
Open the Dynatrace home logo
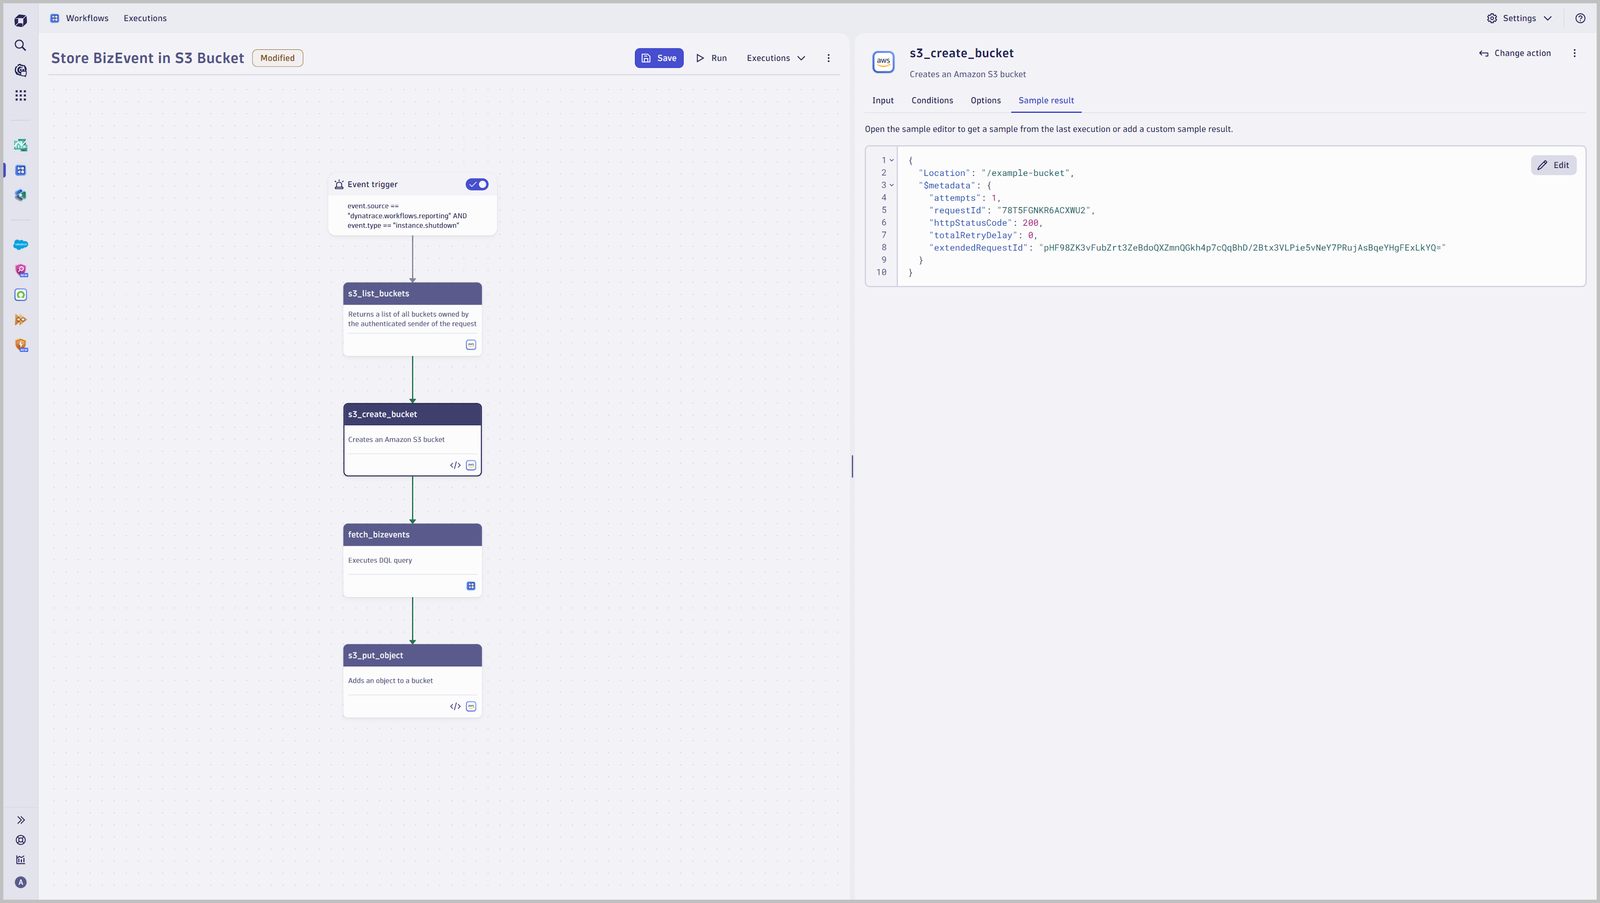pos(20,20)
